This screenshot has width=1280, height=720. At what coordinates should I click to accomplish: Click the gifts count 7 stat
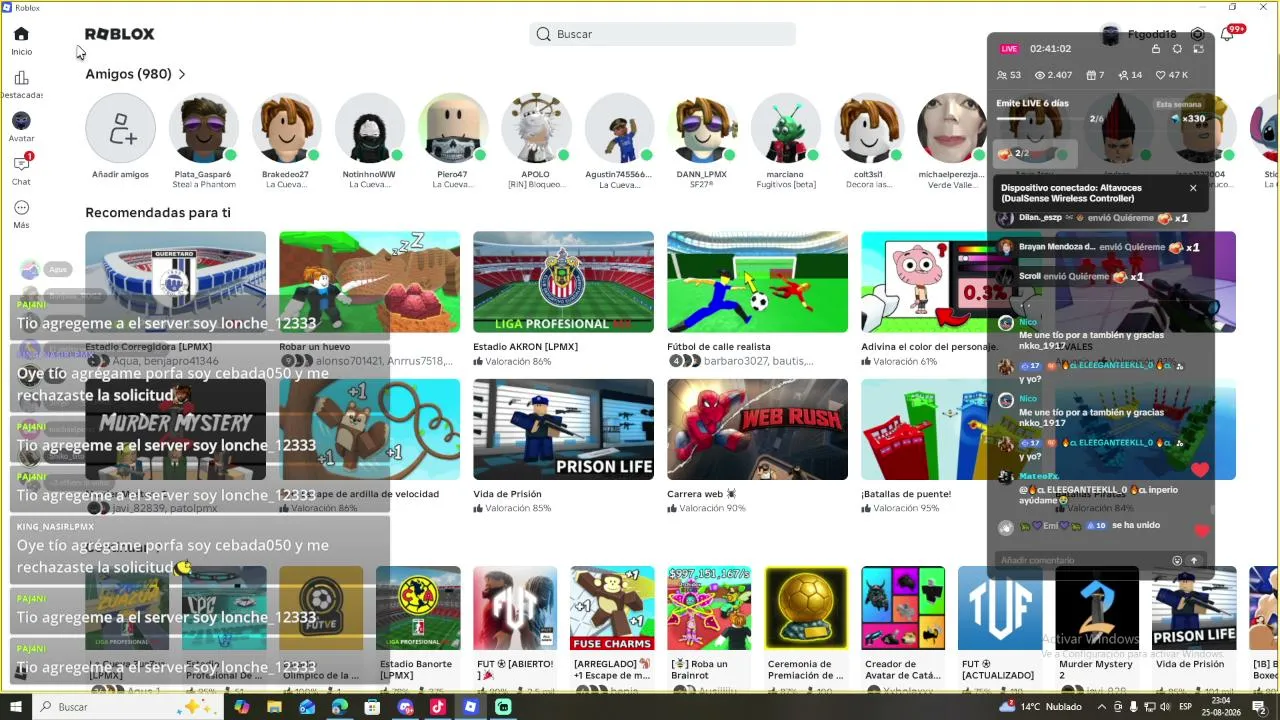tap(1095, 75)
